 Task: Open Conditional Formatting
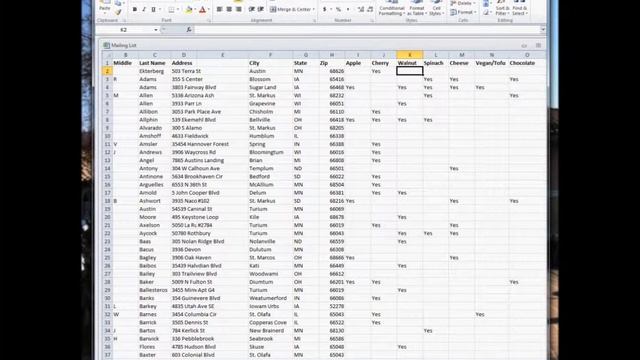pyautogui.click(x=391, y=8)
